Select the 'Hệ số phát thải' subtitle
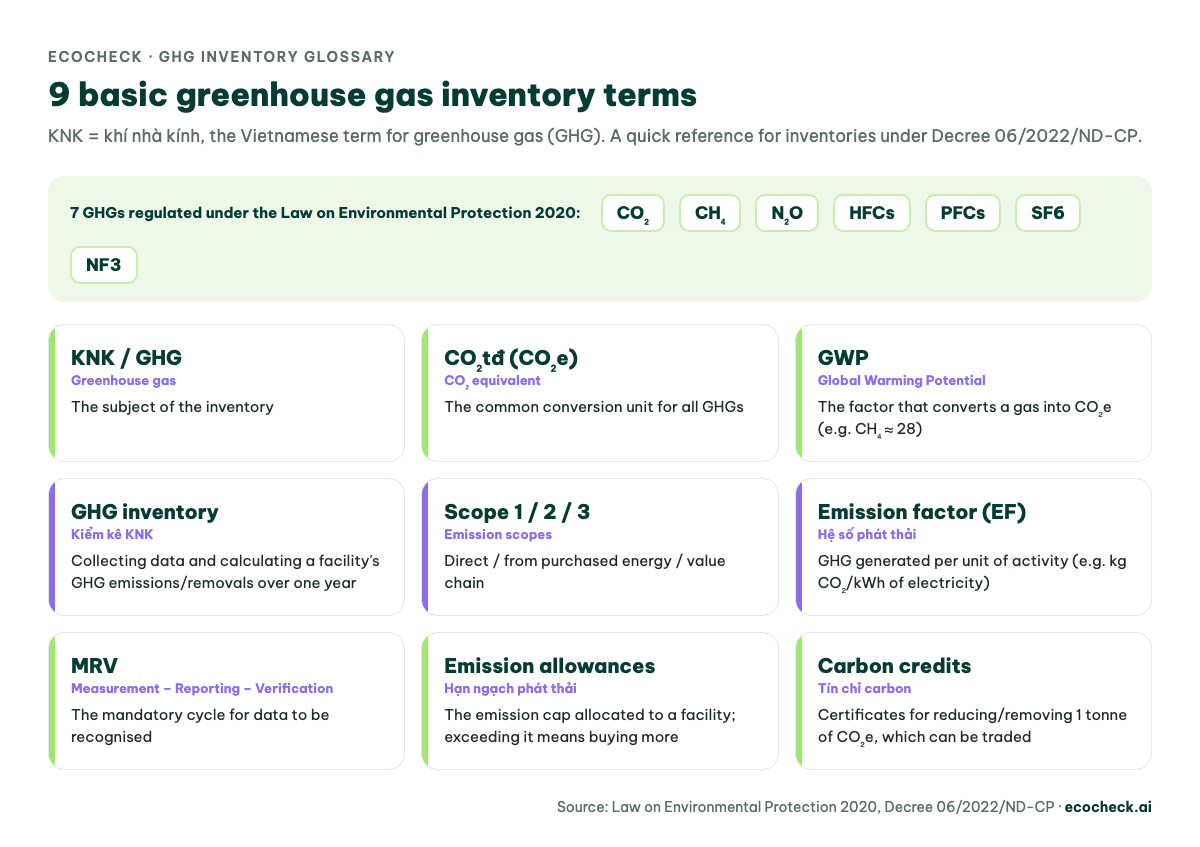1200x847 pixels. coord(867,534)
